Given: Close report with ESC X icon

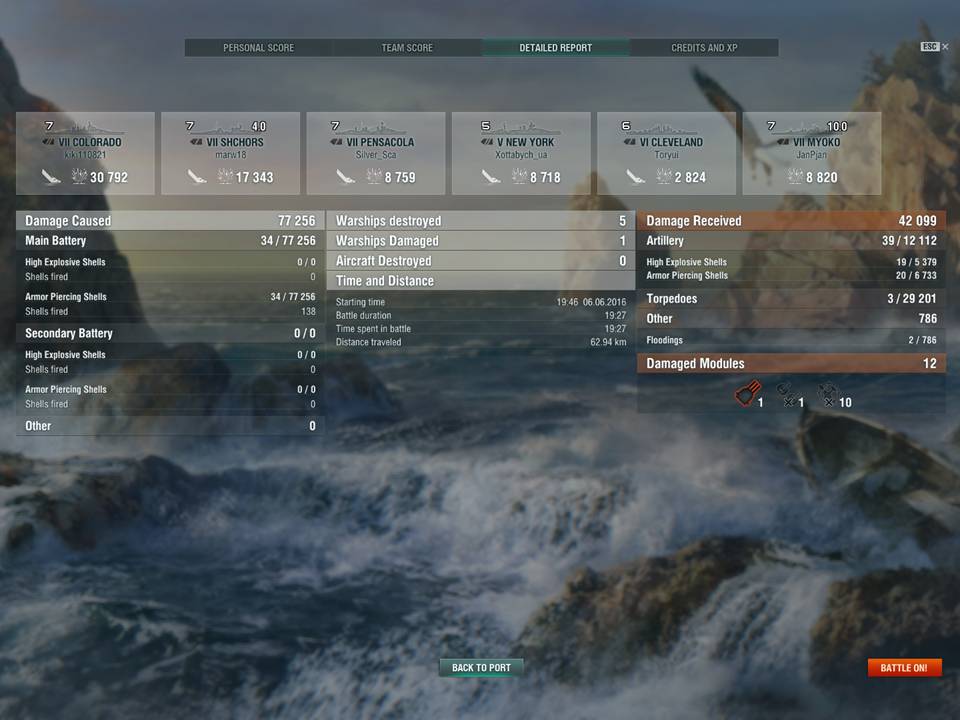Looking at the screenshot, I should click(x=935, y=47).
